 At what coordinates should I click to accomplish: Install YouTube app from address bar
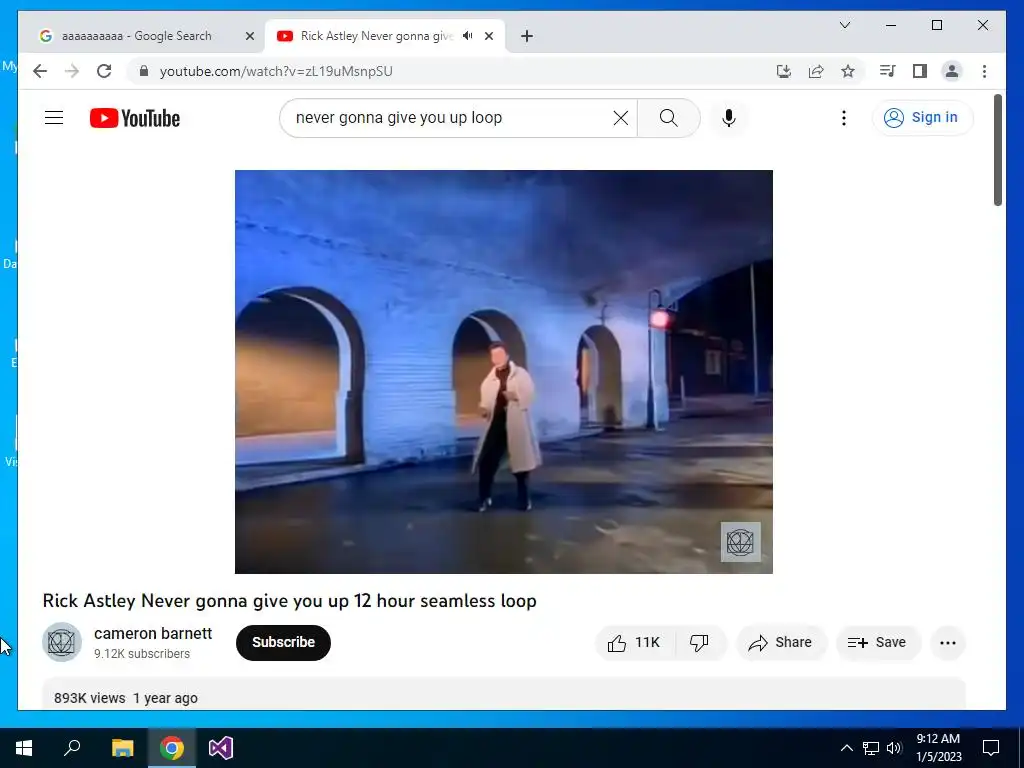[x=784, y=71]
